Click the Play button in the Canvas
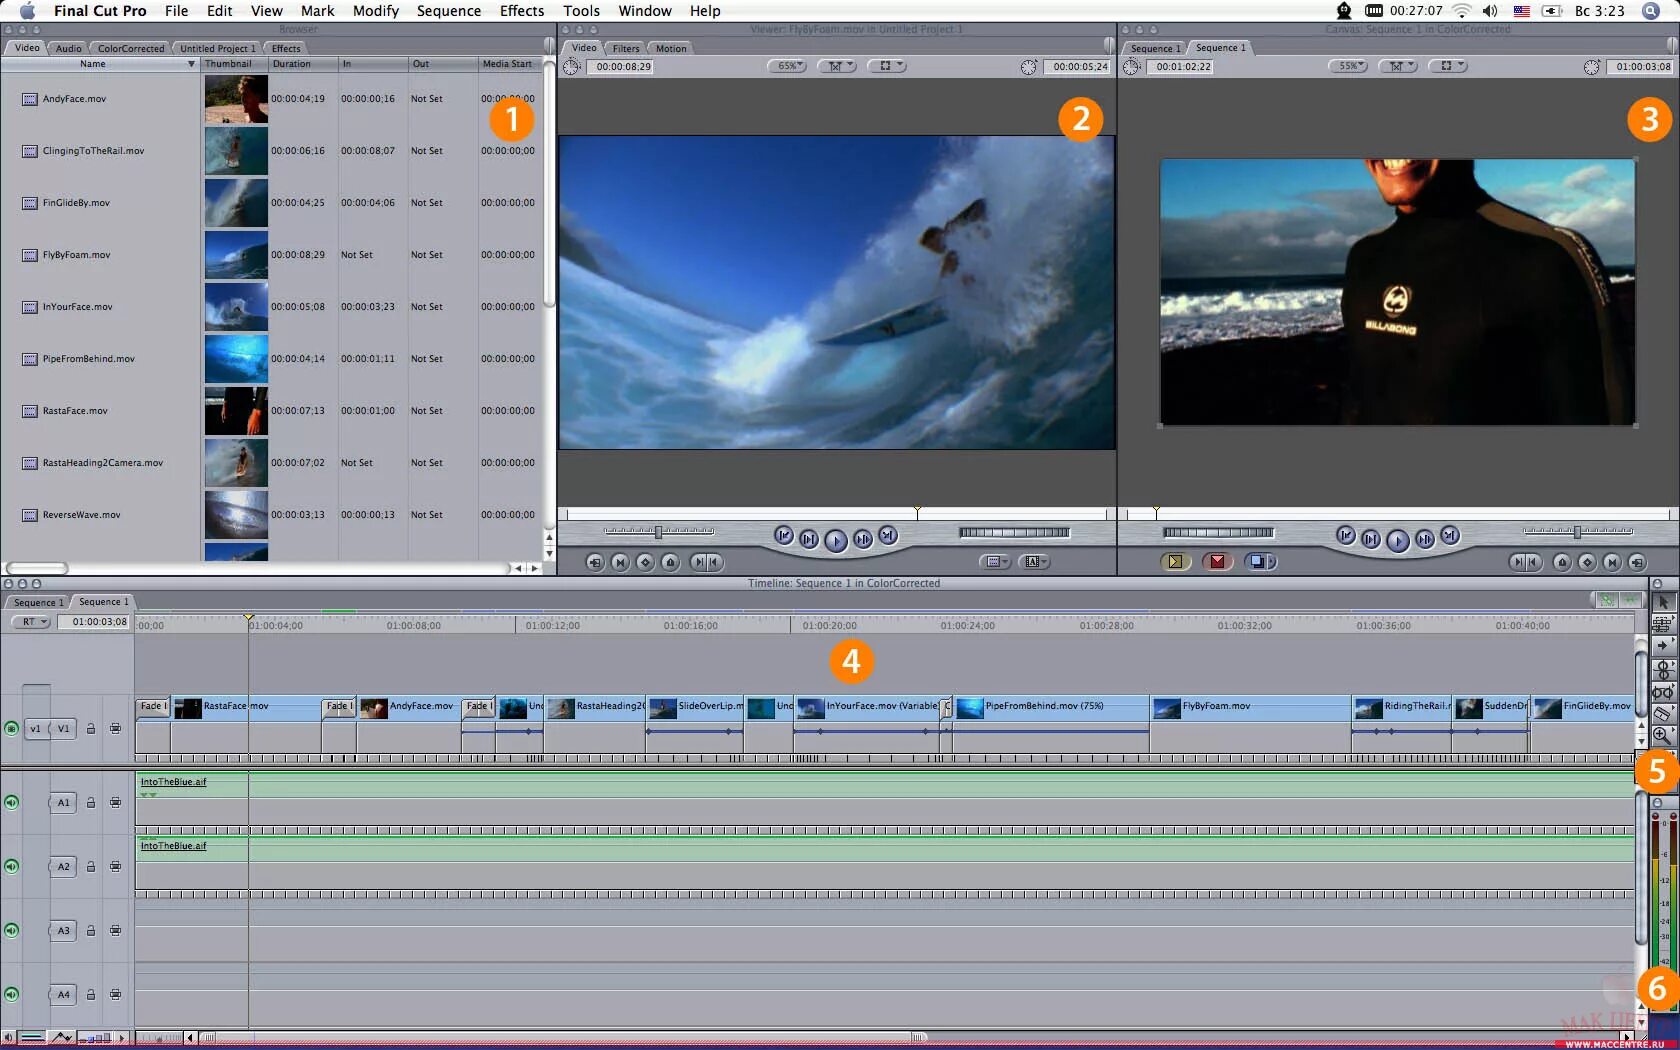The height and width of the screenshot is (1050, 1680). (1398, 541)
